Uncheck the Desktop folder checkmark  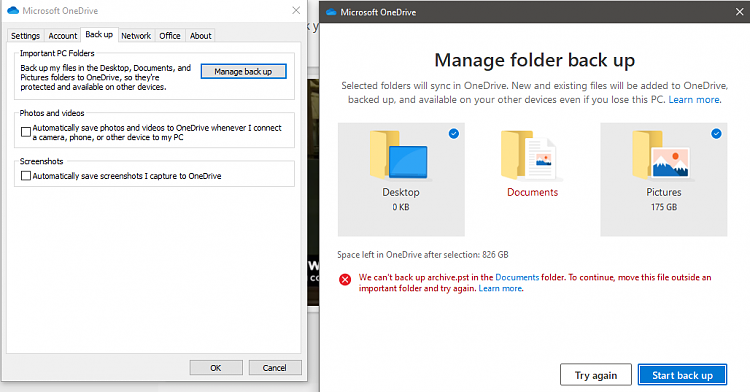coord(454,134)
